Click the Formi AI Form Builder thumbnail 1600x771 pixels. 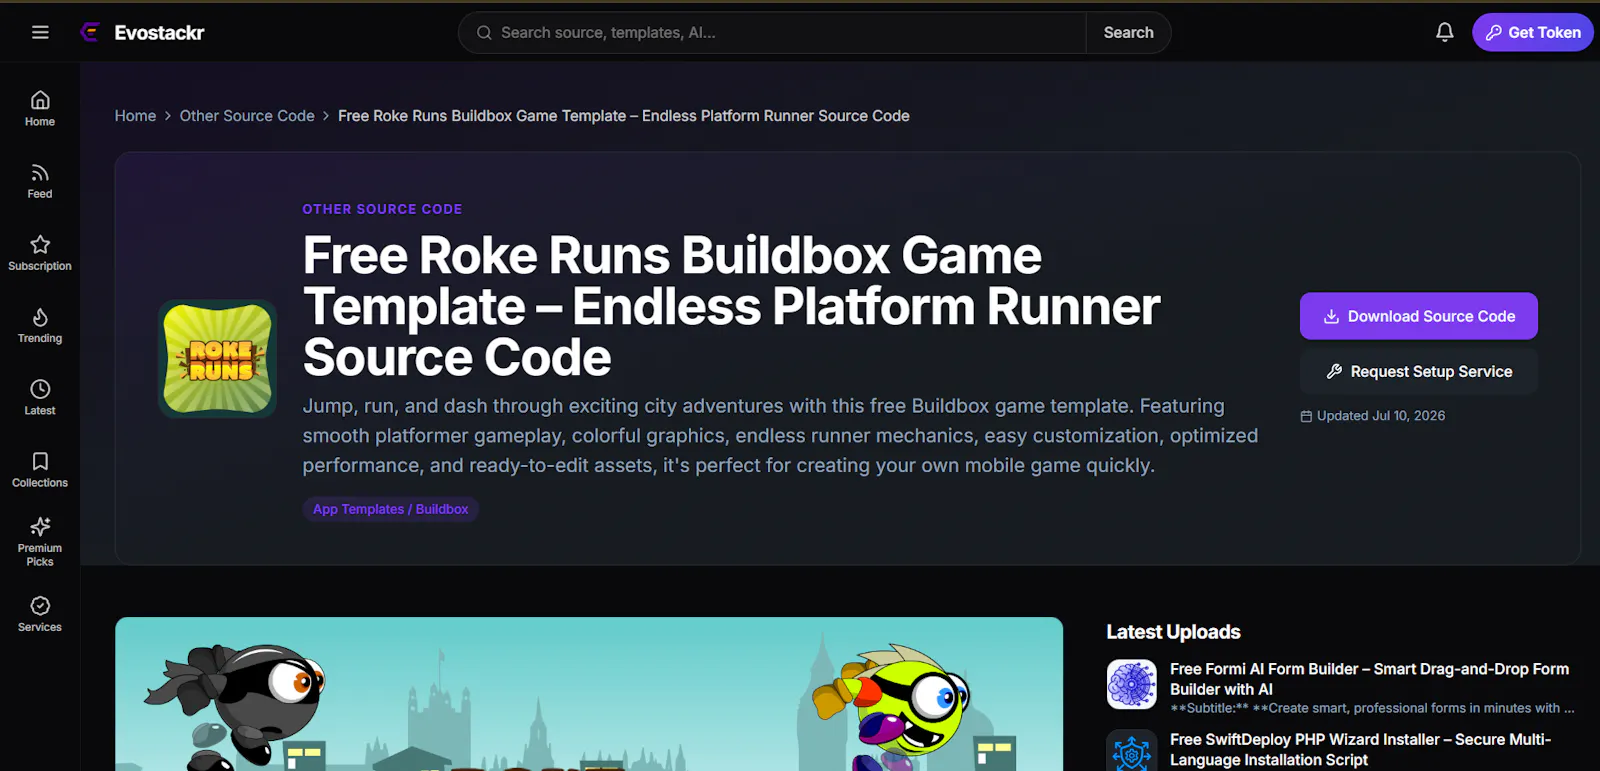tap(1132, 685)
